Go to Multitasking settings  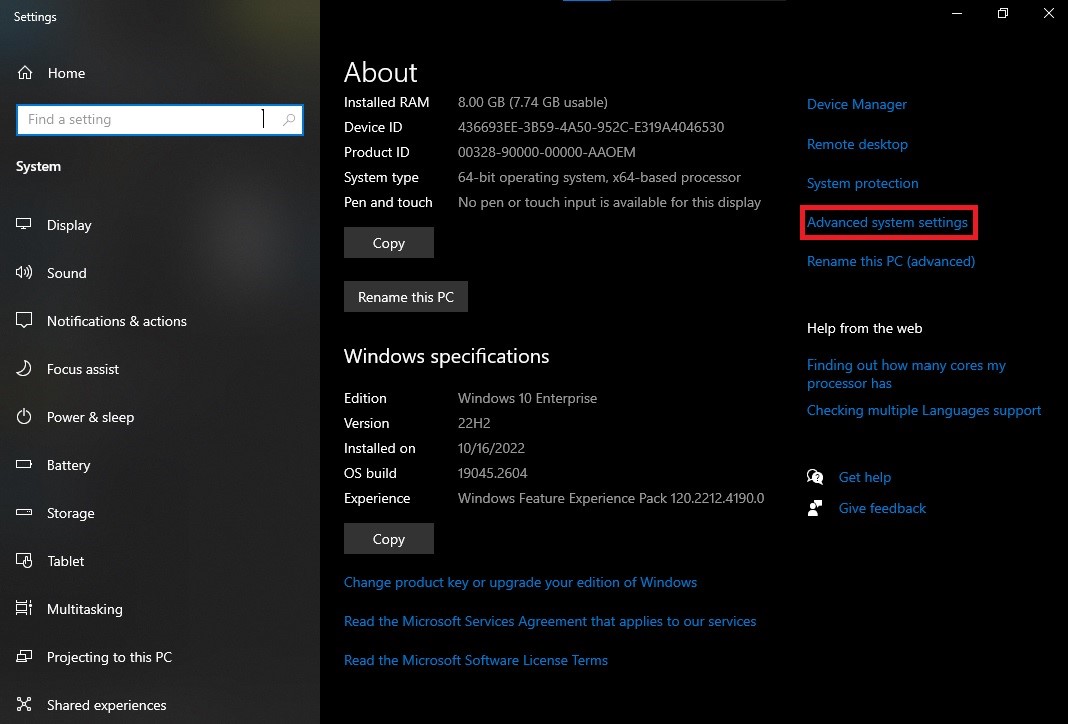84,609
